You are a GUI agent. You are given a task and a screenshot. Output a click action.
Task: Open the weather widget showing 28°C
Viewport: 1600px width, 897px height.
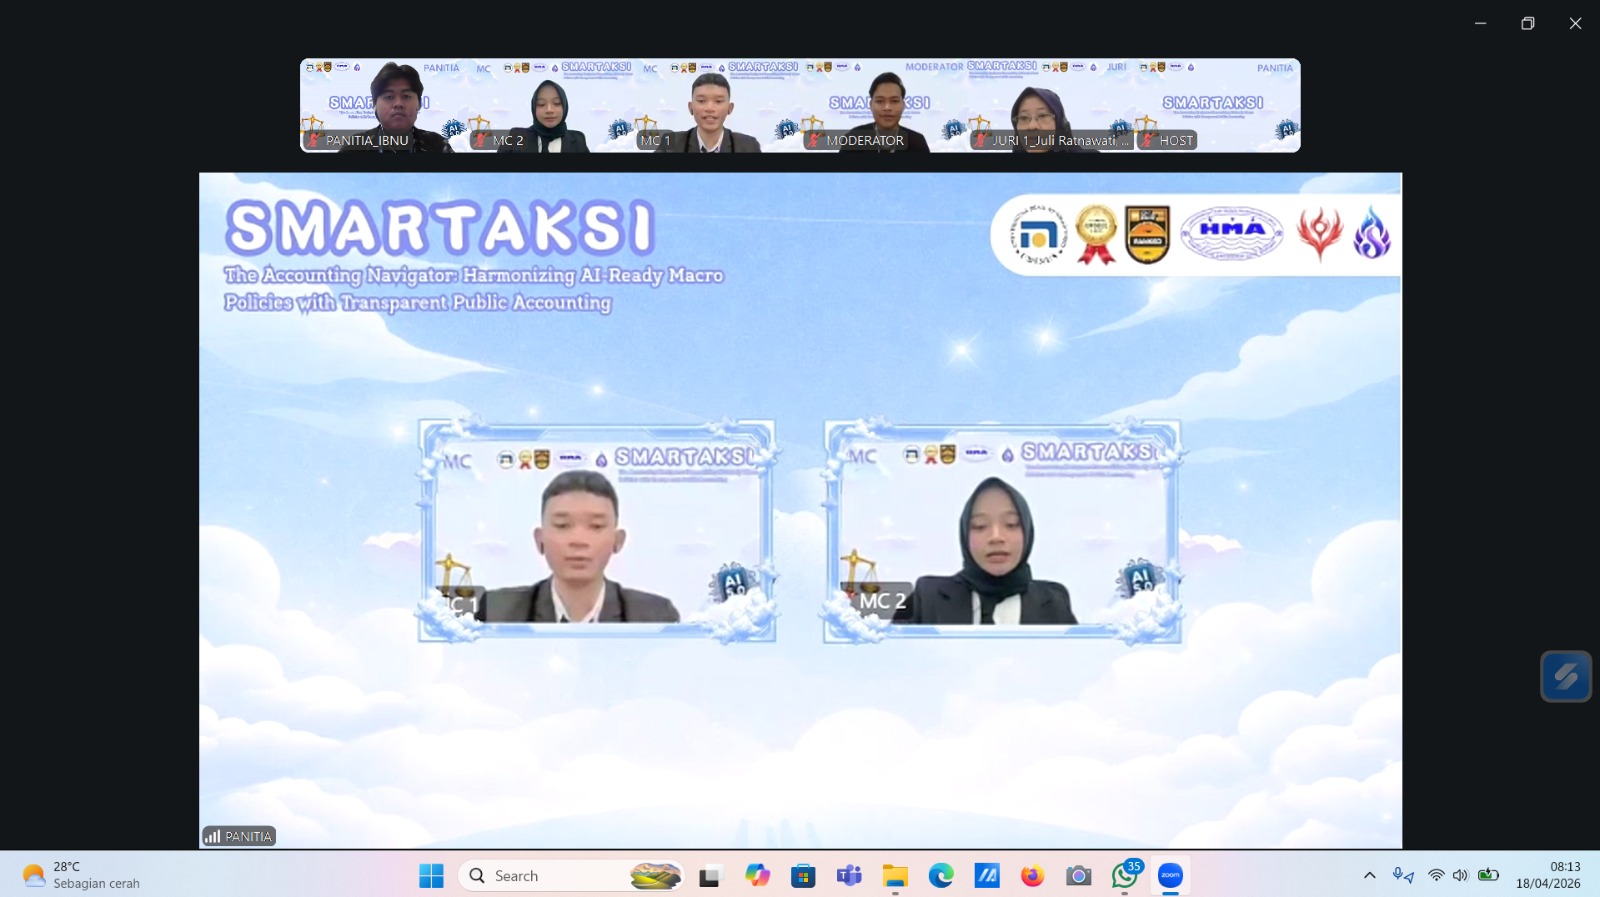coord(82,875)
